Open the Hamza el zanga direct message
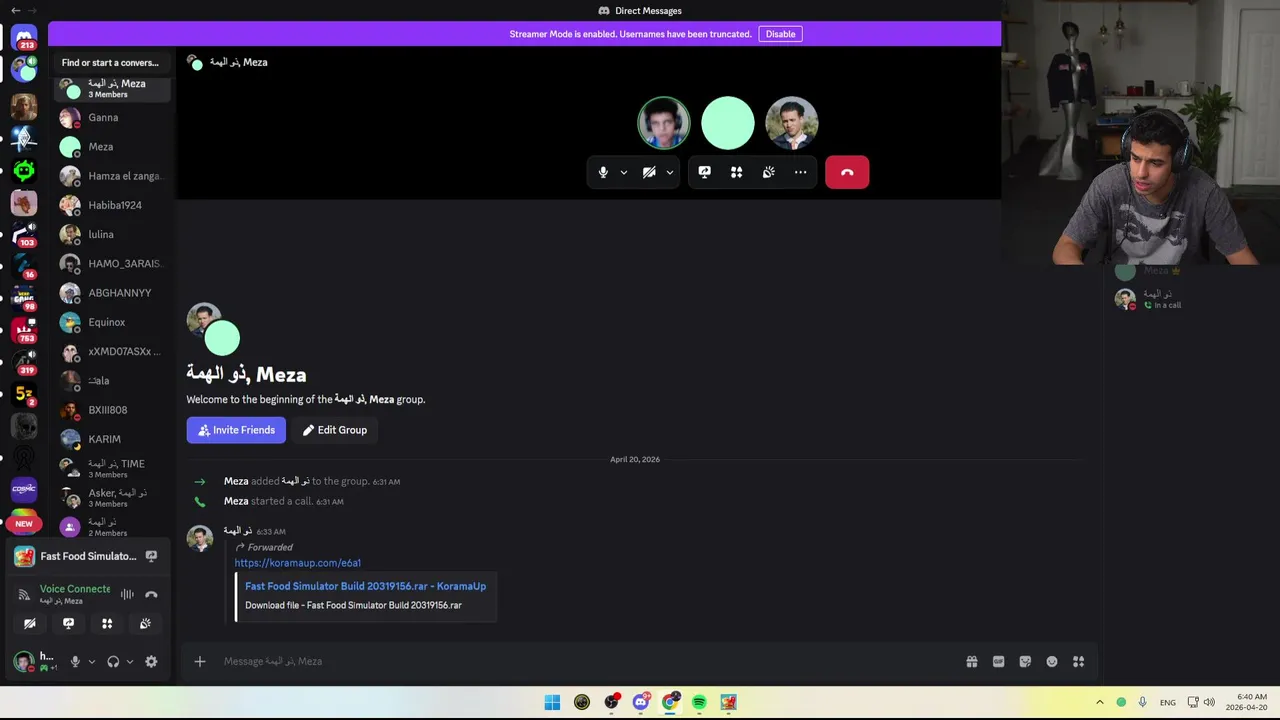The width and height of the screenshot is (1280, 720). coord(112,176)
